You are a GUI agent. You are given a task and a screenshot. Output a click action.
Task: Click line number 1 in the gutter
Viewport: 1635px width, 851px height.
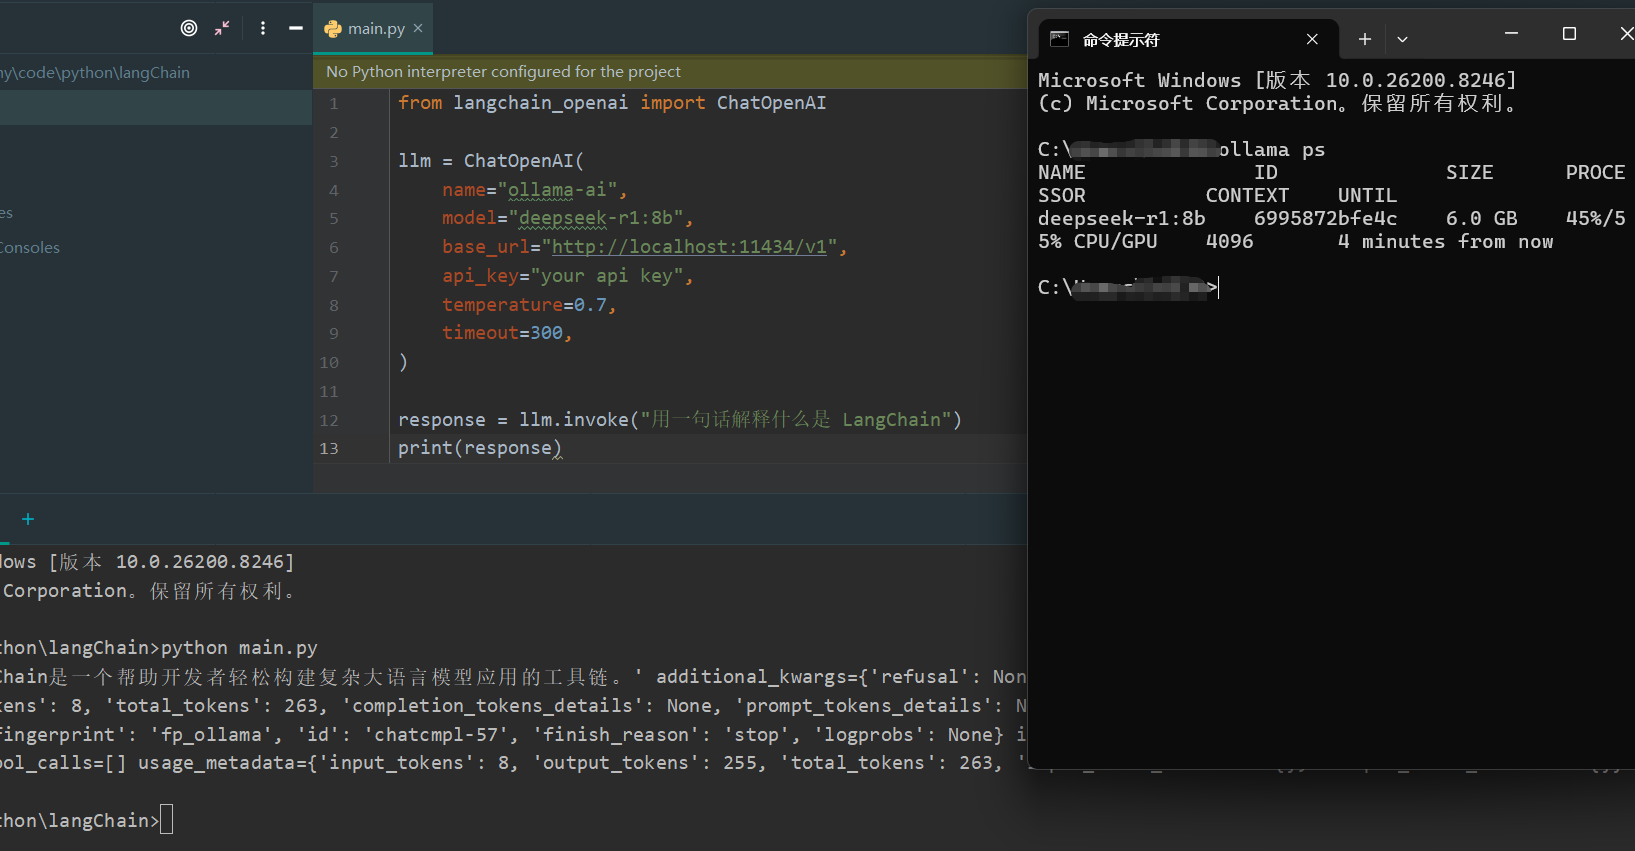tap(334, 104)
